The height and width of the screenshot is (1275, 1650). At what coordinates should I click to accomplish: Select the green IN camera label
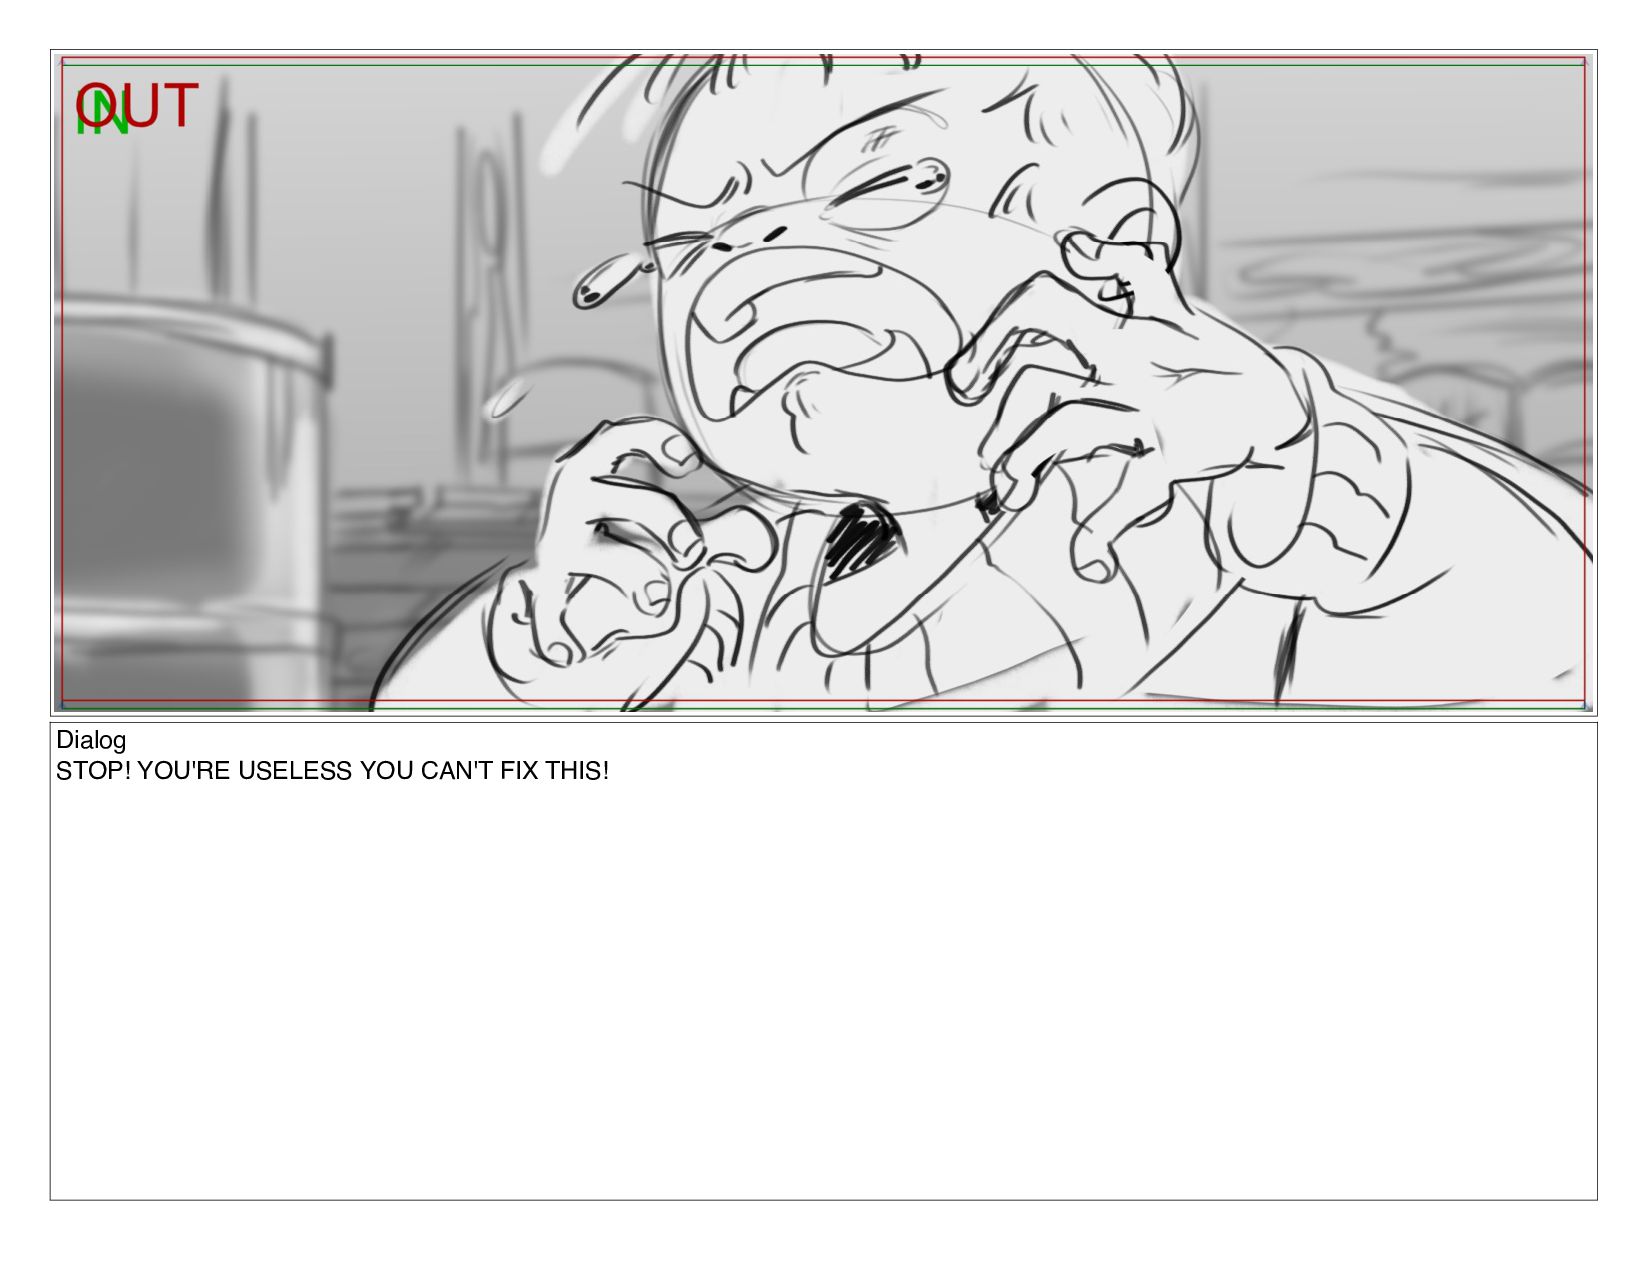(x=102, y=113)
